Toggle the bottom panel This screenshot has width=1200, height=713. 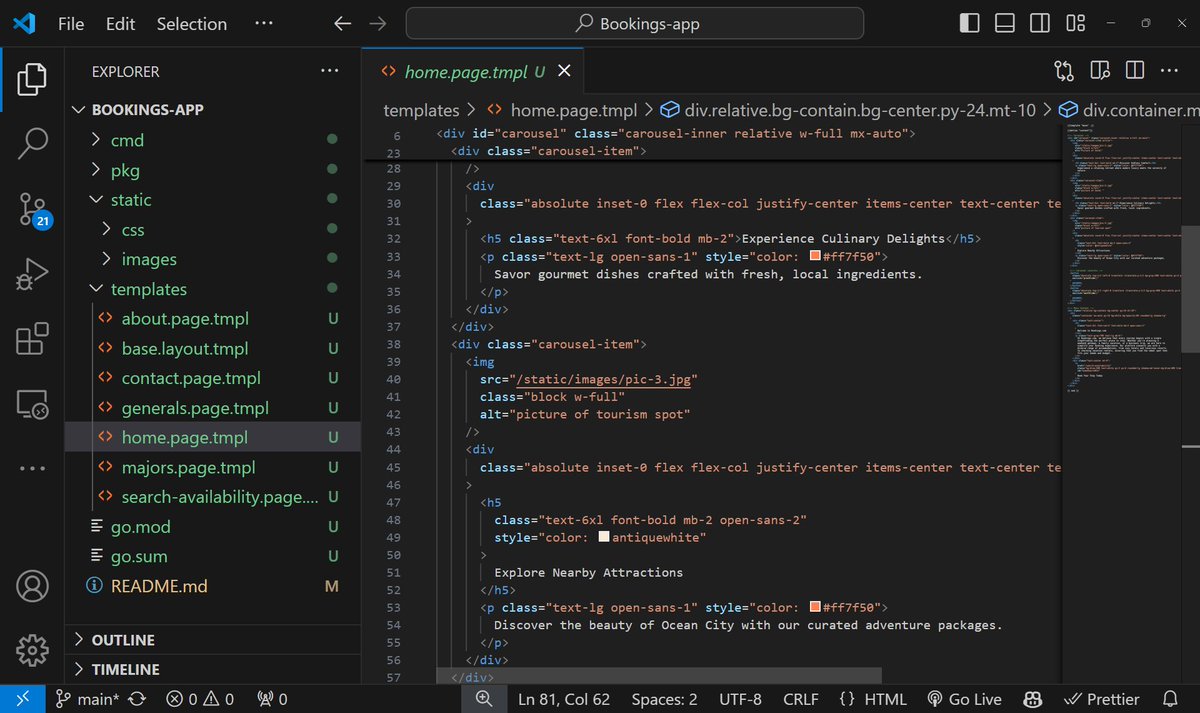(x=1005, y=24)
